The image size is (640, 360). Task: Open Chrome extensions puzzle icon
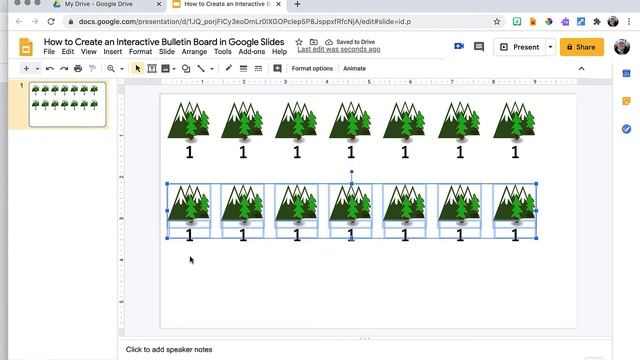tap(597, 22)
